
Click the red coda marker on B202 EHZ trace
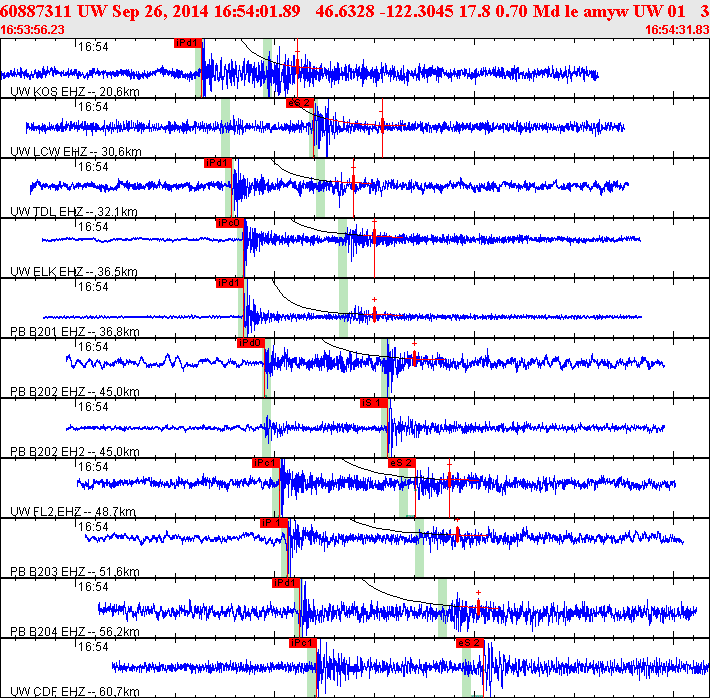414,359
